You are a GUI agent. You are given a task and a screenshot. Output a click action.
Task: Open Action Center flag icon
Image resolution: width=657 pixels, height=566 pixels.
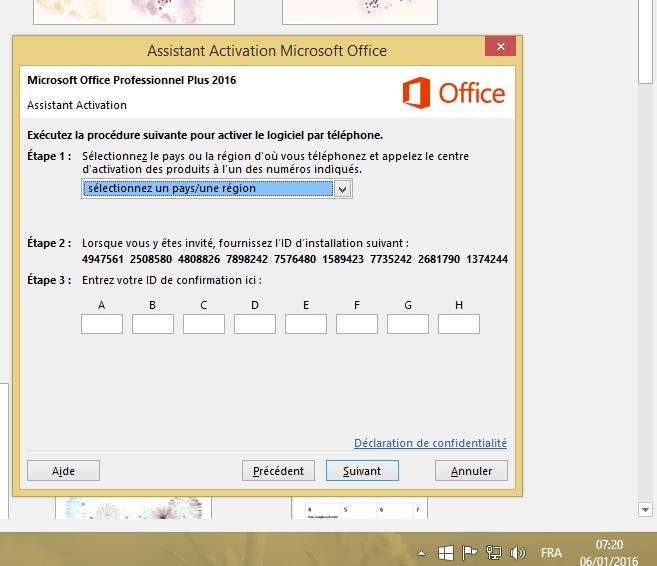point(469,553)
